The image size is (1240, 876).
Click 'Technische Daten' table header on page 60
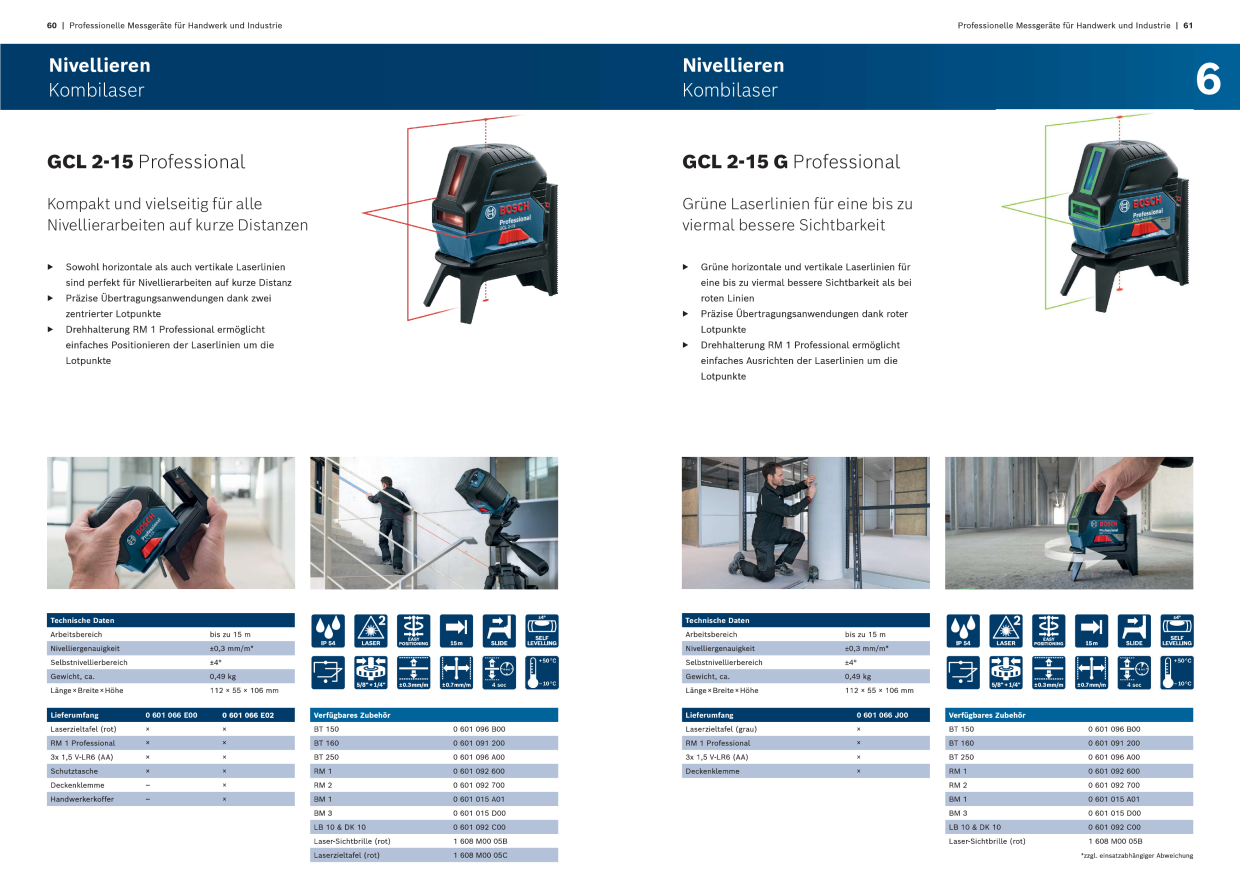point(171,620)
